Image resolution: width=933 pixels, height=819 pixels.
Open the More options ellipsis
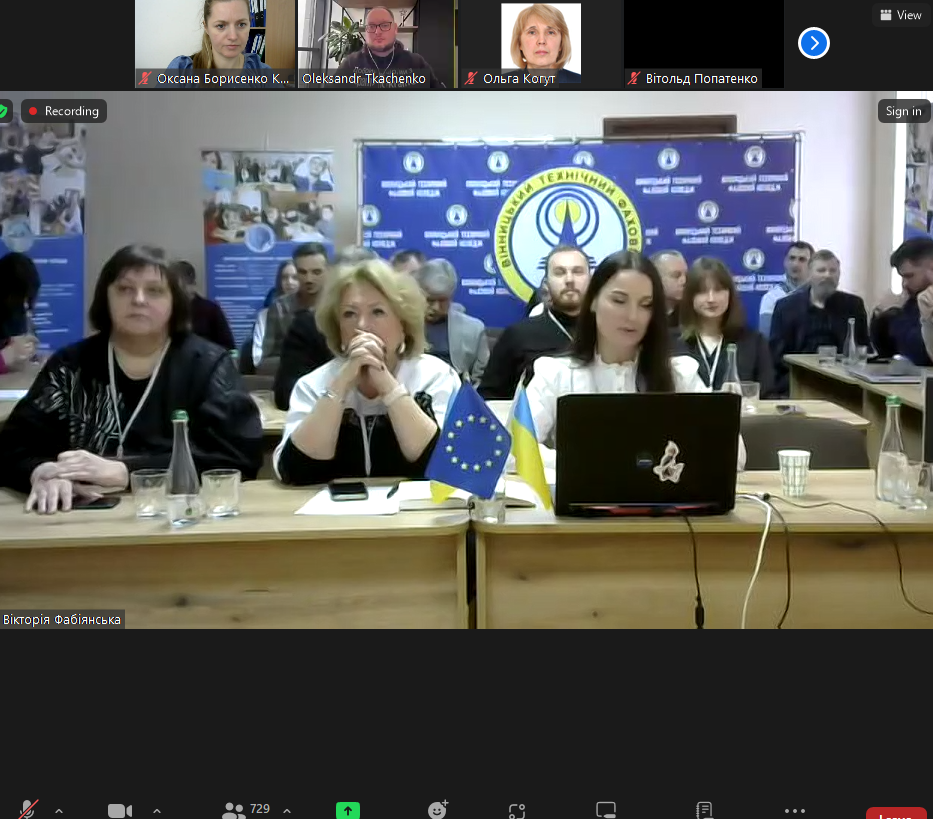point(795,810)
